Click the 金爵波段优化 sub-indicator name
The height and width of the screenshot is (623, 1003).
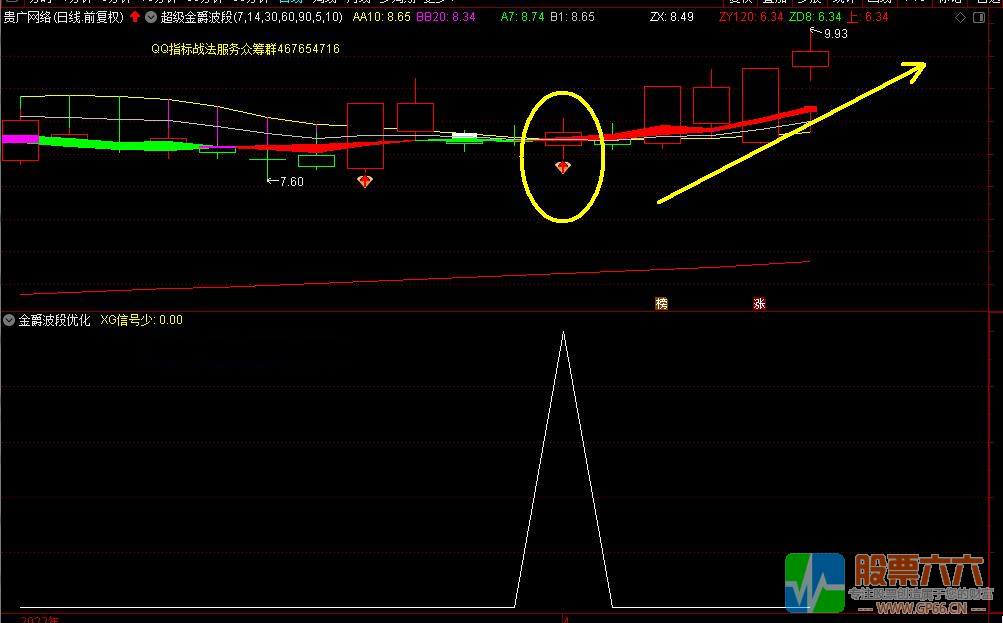point(54,320)
